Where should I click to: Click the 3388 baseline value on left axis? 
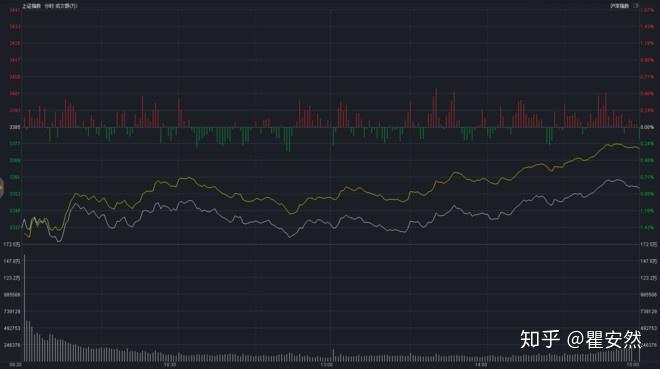[x=15, y=127]
